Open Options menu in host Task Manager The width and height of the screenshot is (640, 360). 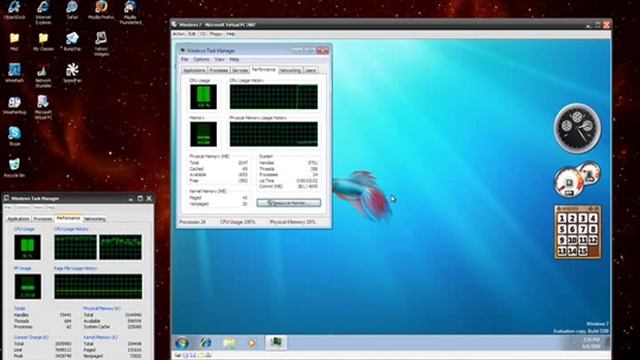click(23, 208)
